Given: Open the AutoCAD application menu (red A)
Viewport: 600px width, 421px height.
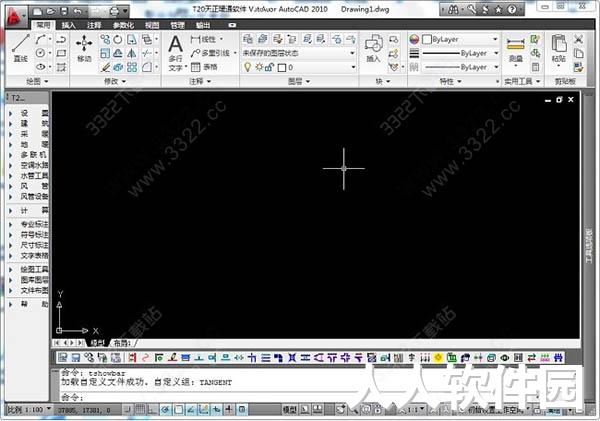Looking at the screenshot, I should [17, 16].
